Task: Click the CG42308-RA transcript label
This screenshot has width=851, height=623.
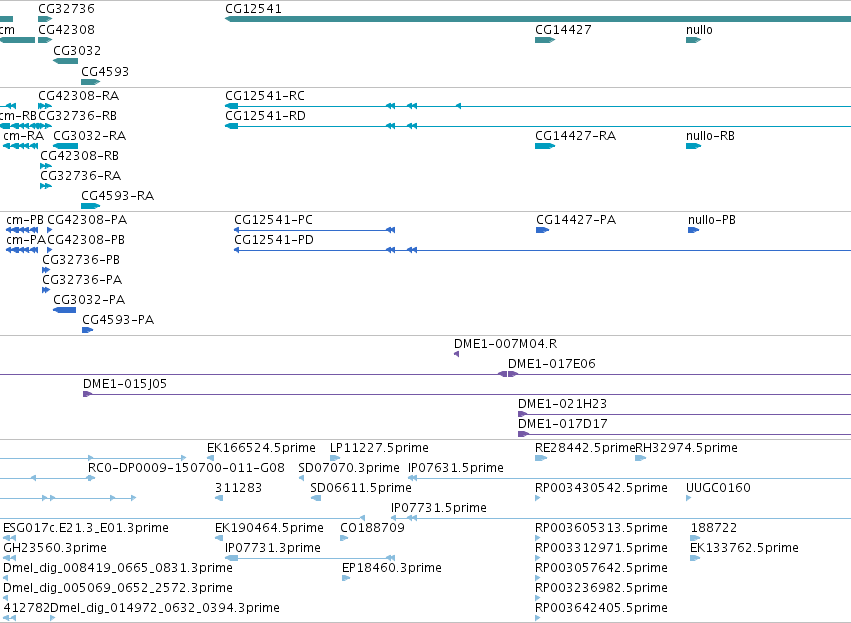Action: (79, 96)
